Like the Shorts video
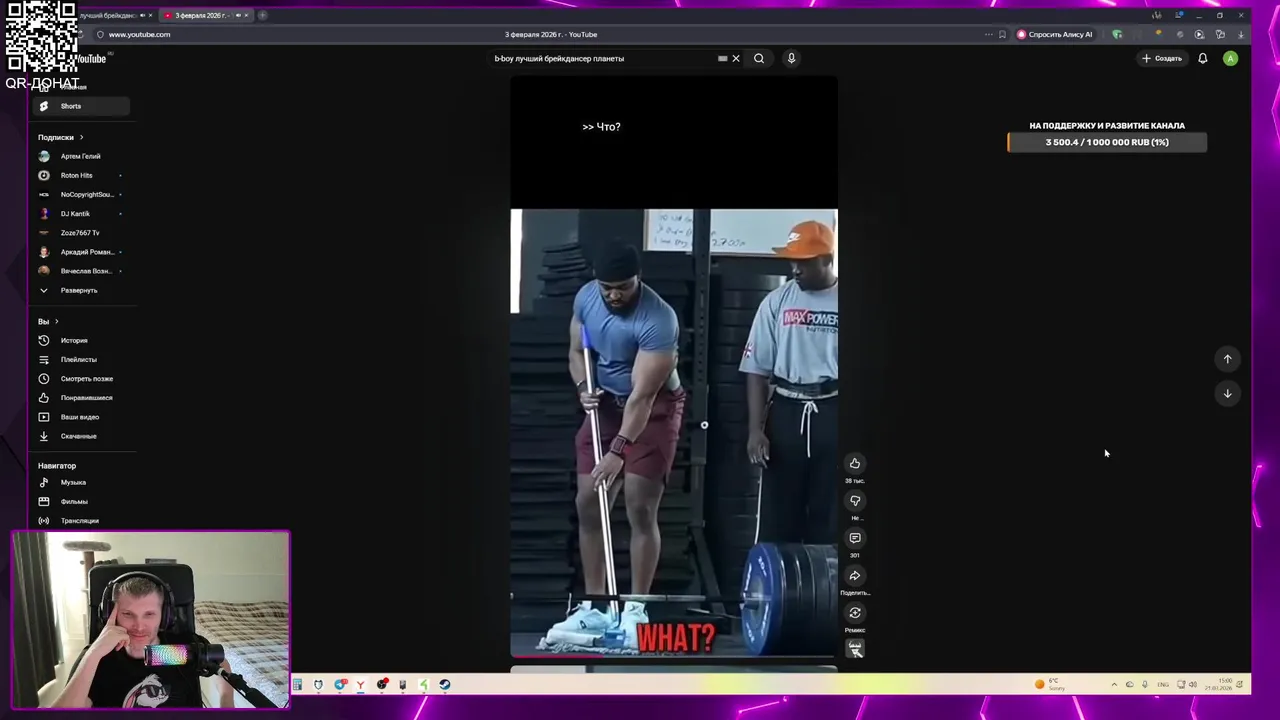 [855, 463]
